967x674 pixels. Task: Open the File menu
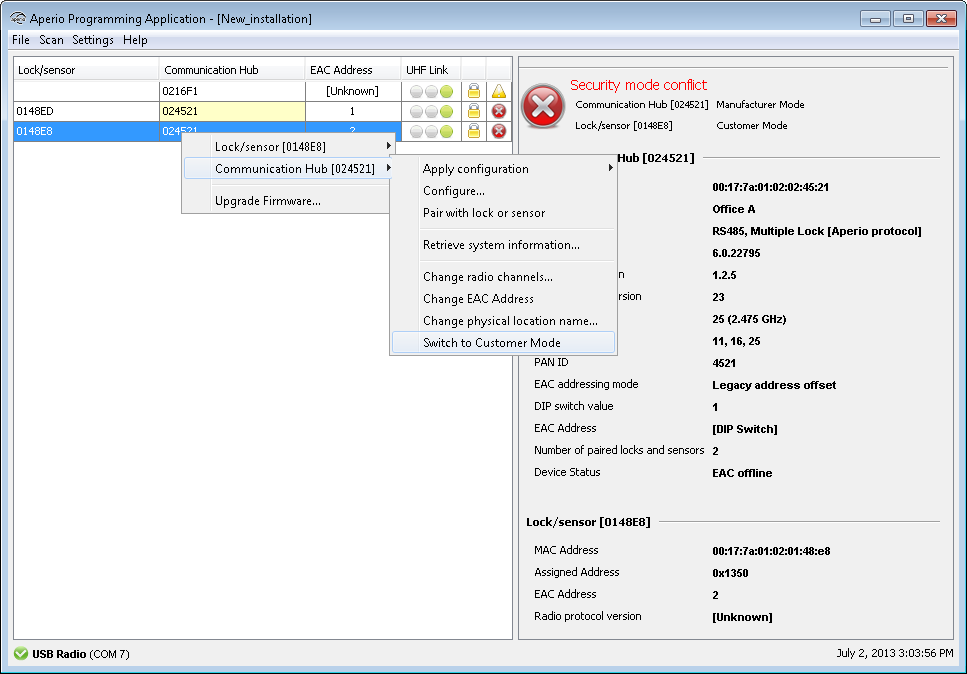[20, 40]
